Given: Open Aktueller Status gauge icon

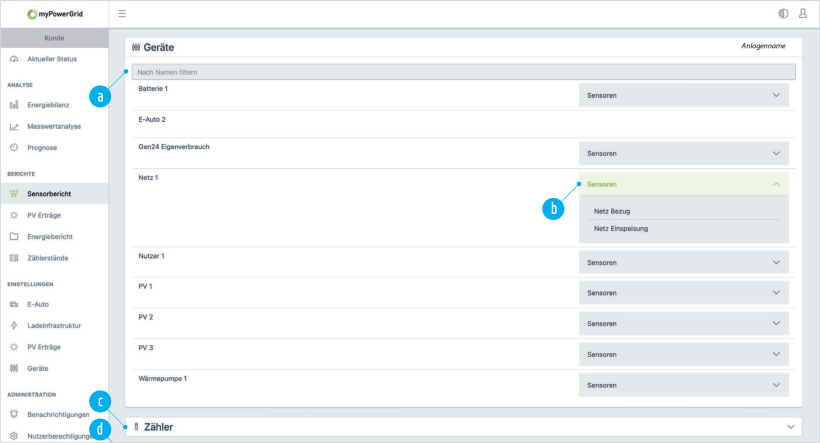Looking at the screenshot, I should (x=14, y=59).
